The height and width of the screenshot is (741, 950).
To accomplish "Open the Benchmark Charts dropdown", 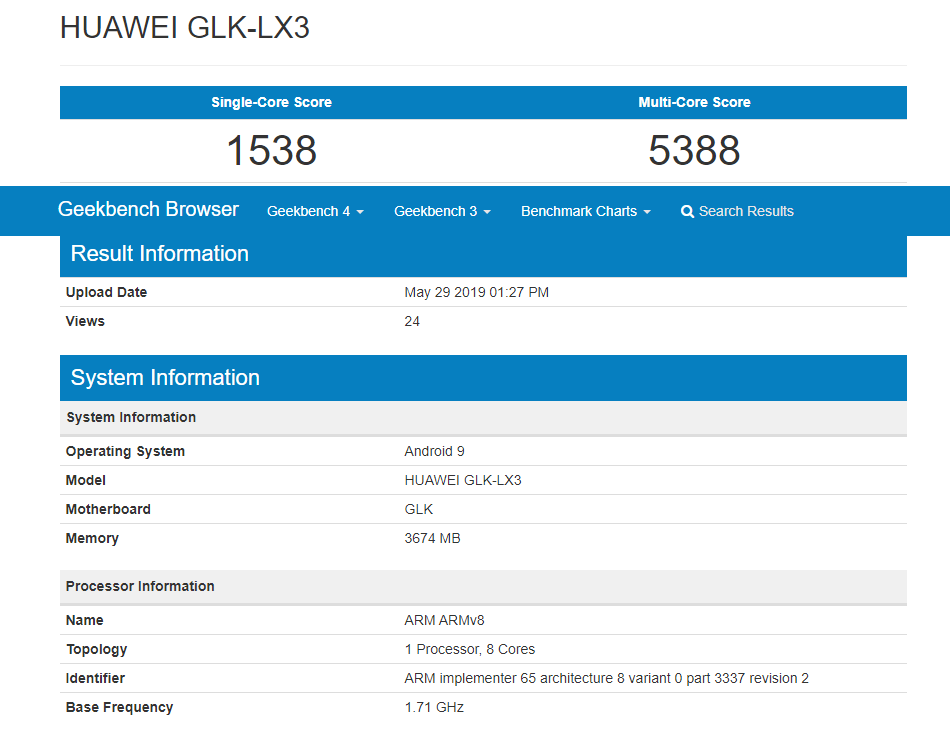I will point(585,211).
